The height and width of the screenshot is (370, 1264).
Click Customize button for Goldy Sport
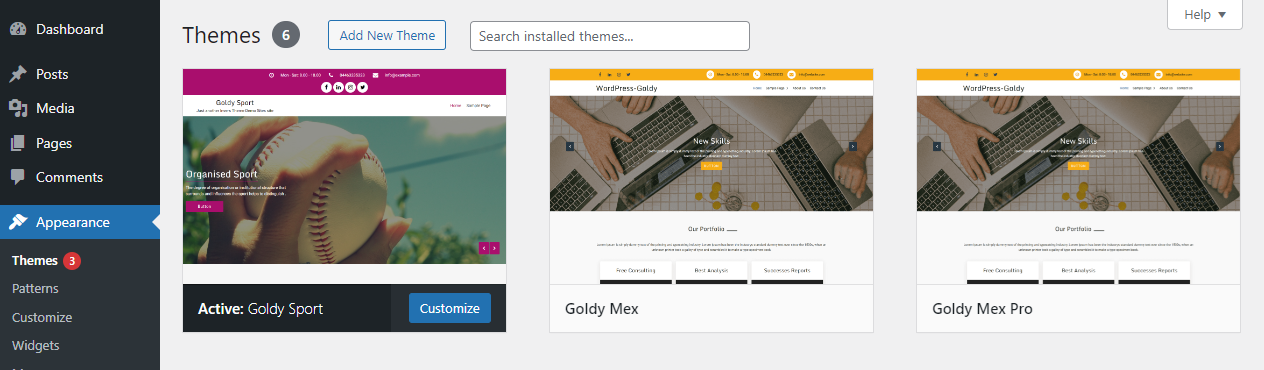point(450,308)
